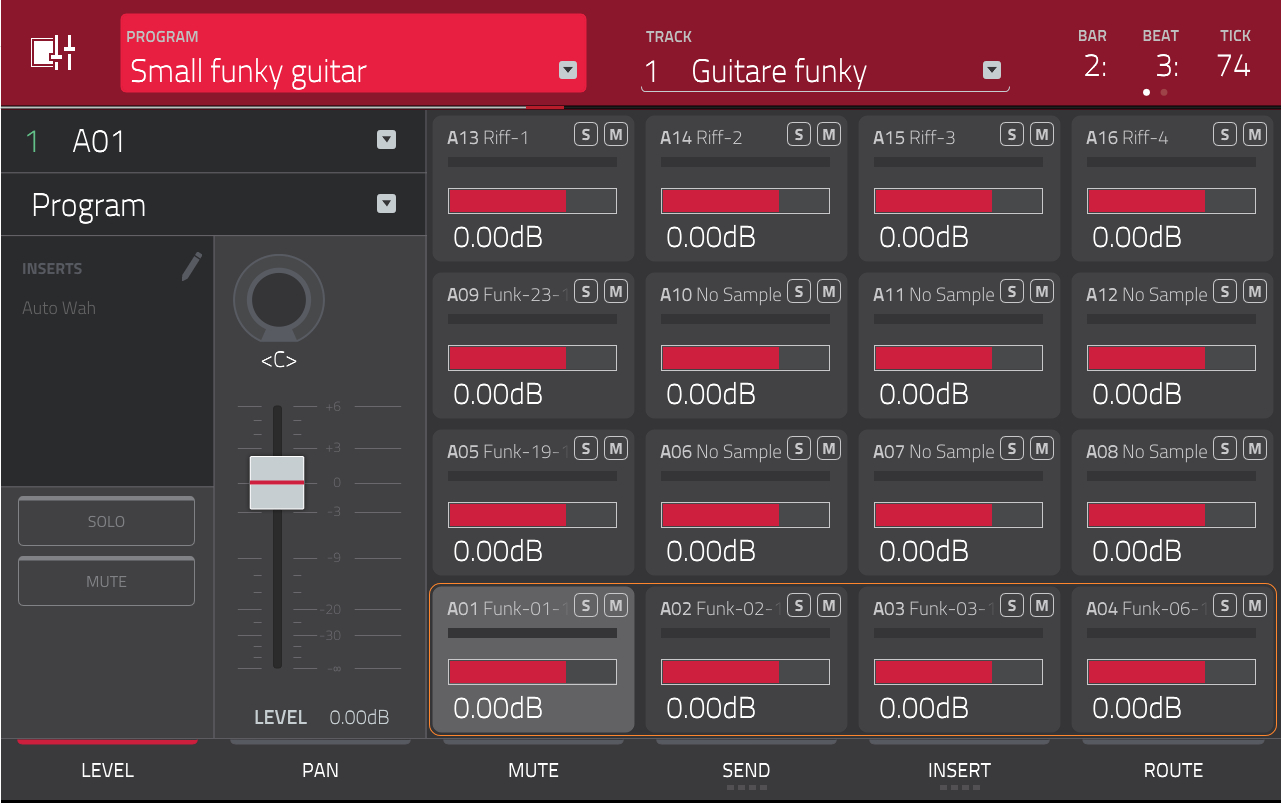Screen dimensions: 1281x803
Task: Click the MPC main menu icon
Action: [x=55, y=52]
